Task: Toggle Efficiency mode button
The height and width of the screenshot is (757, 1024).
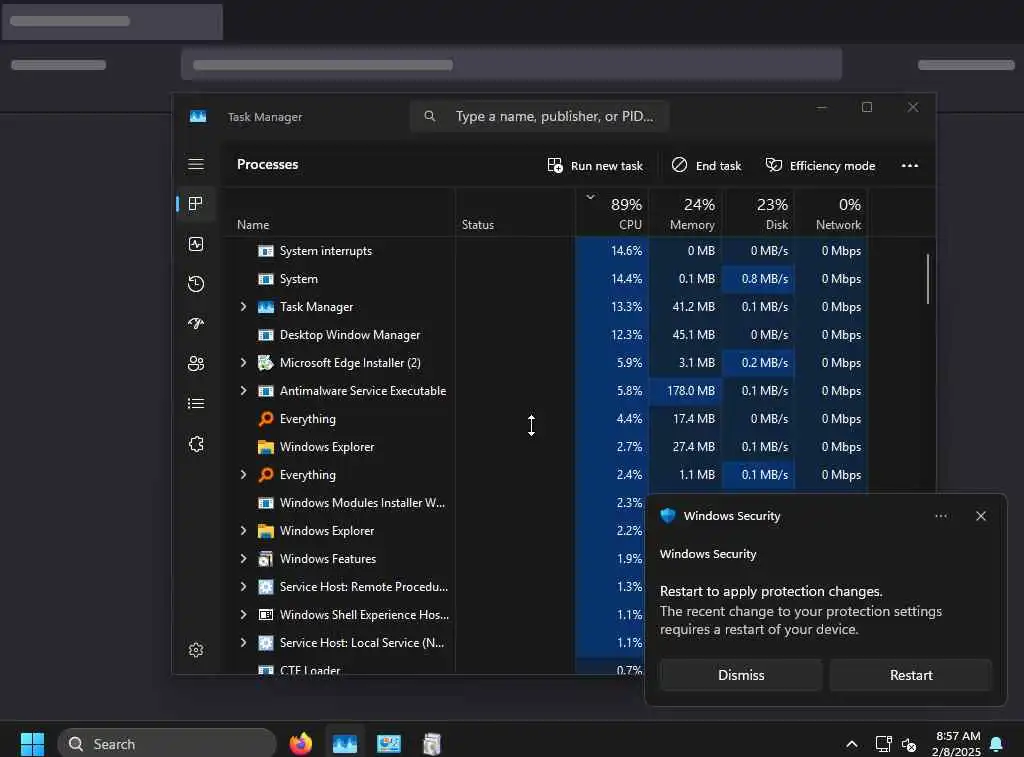Action: pos(820,165)
